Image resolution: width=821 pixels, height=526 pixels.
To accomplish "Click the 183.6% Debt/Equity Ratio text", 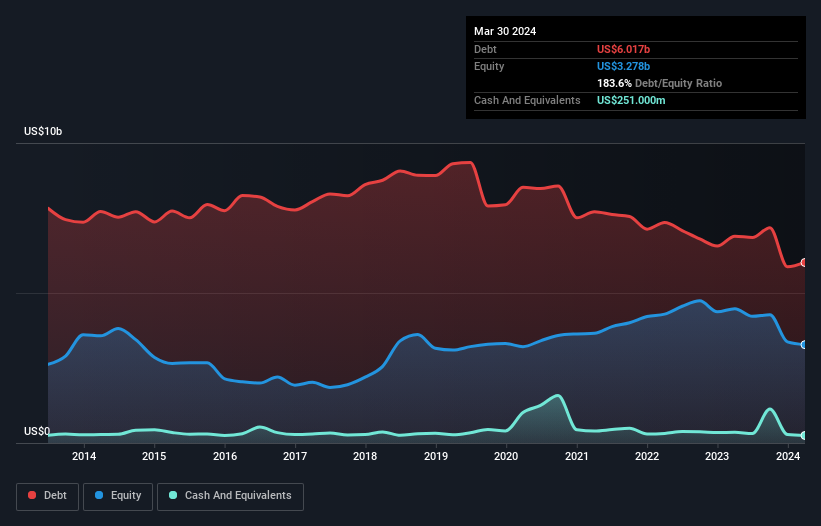I will coord(659,83).
